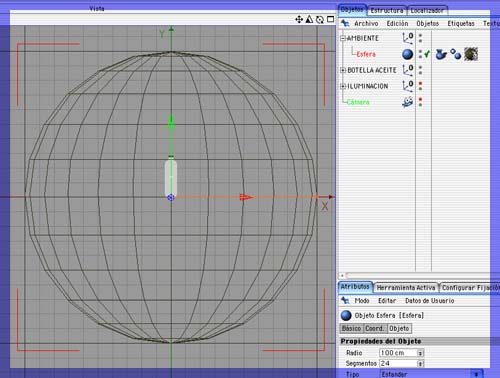Image resolution: width=500 pixels, height=378 pixels.
Task: Switch to the Objetos tab
Action: click(x=352, y=10)
